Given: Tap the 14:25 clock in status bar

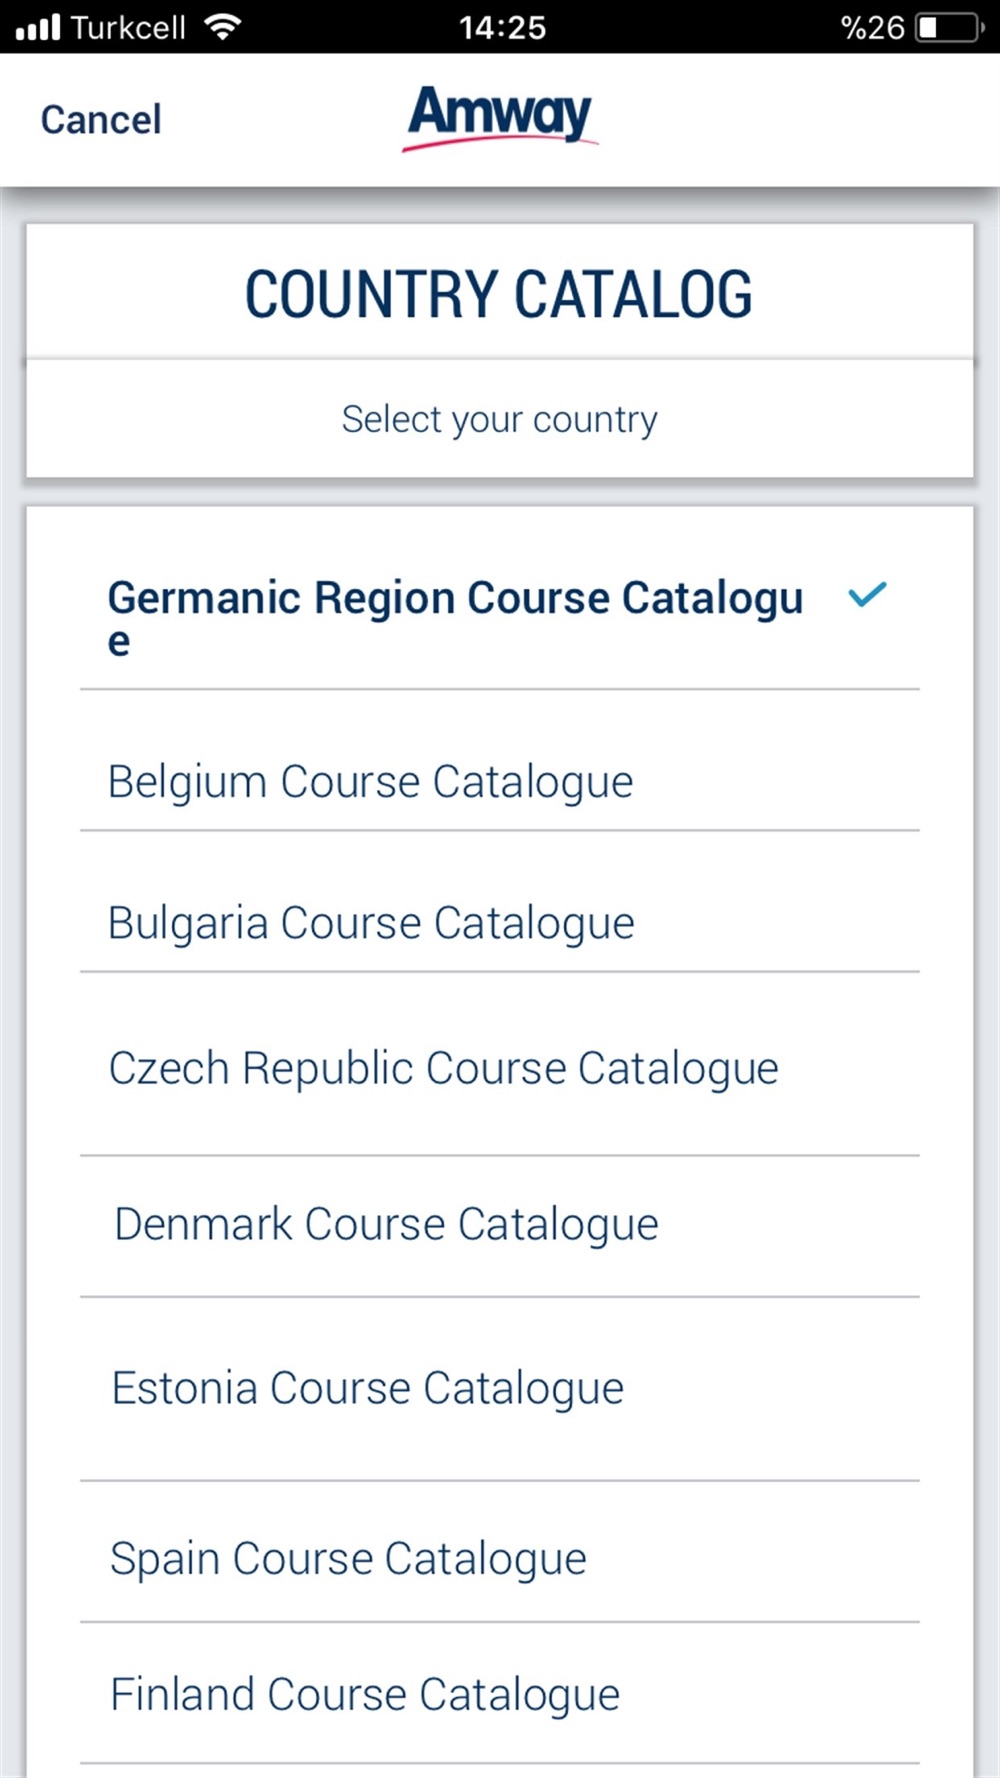Looking at the screenshot, I should [x=502, y=27].
